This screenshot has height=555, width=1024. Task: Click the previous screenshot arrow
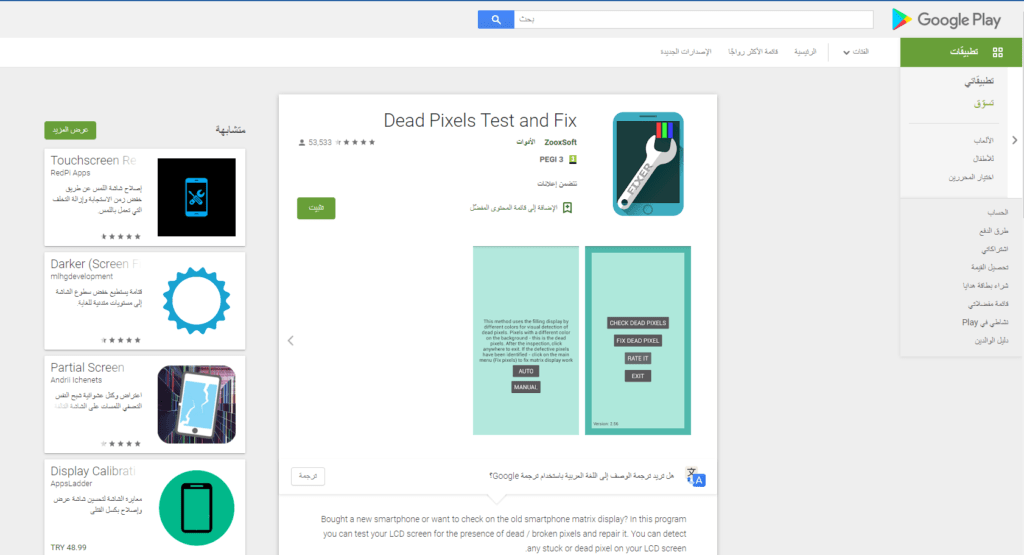(x=291, y=340)
